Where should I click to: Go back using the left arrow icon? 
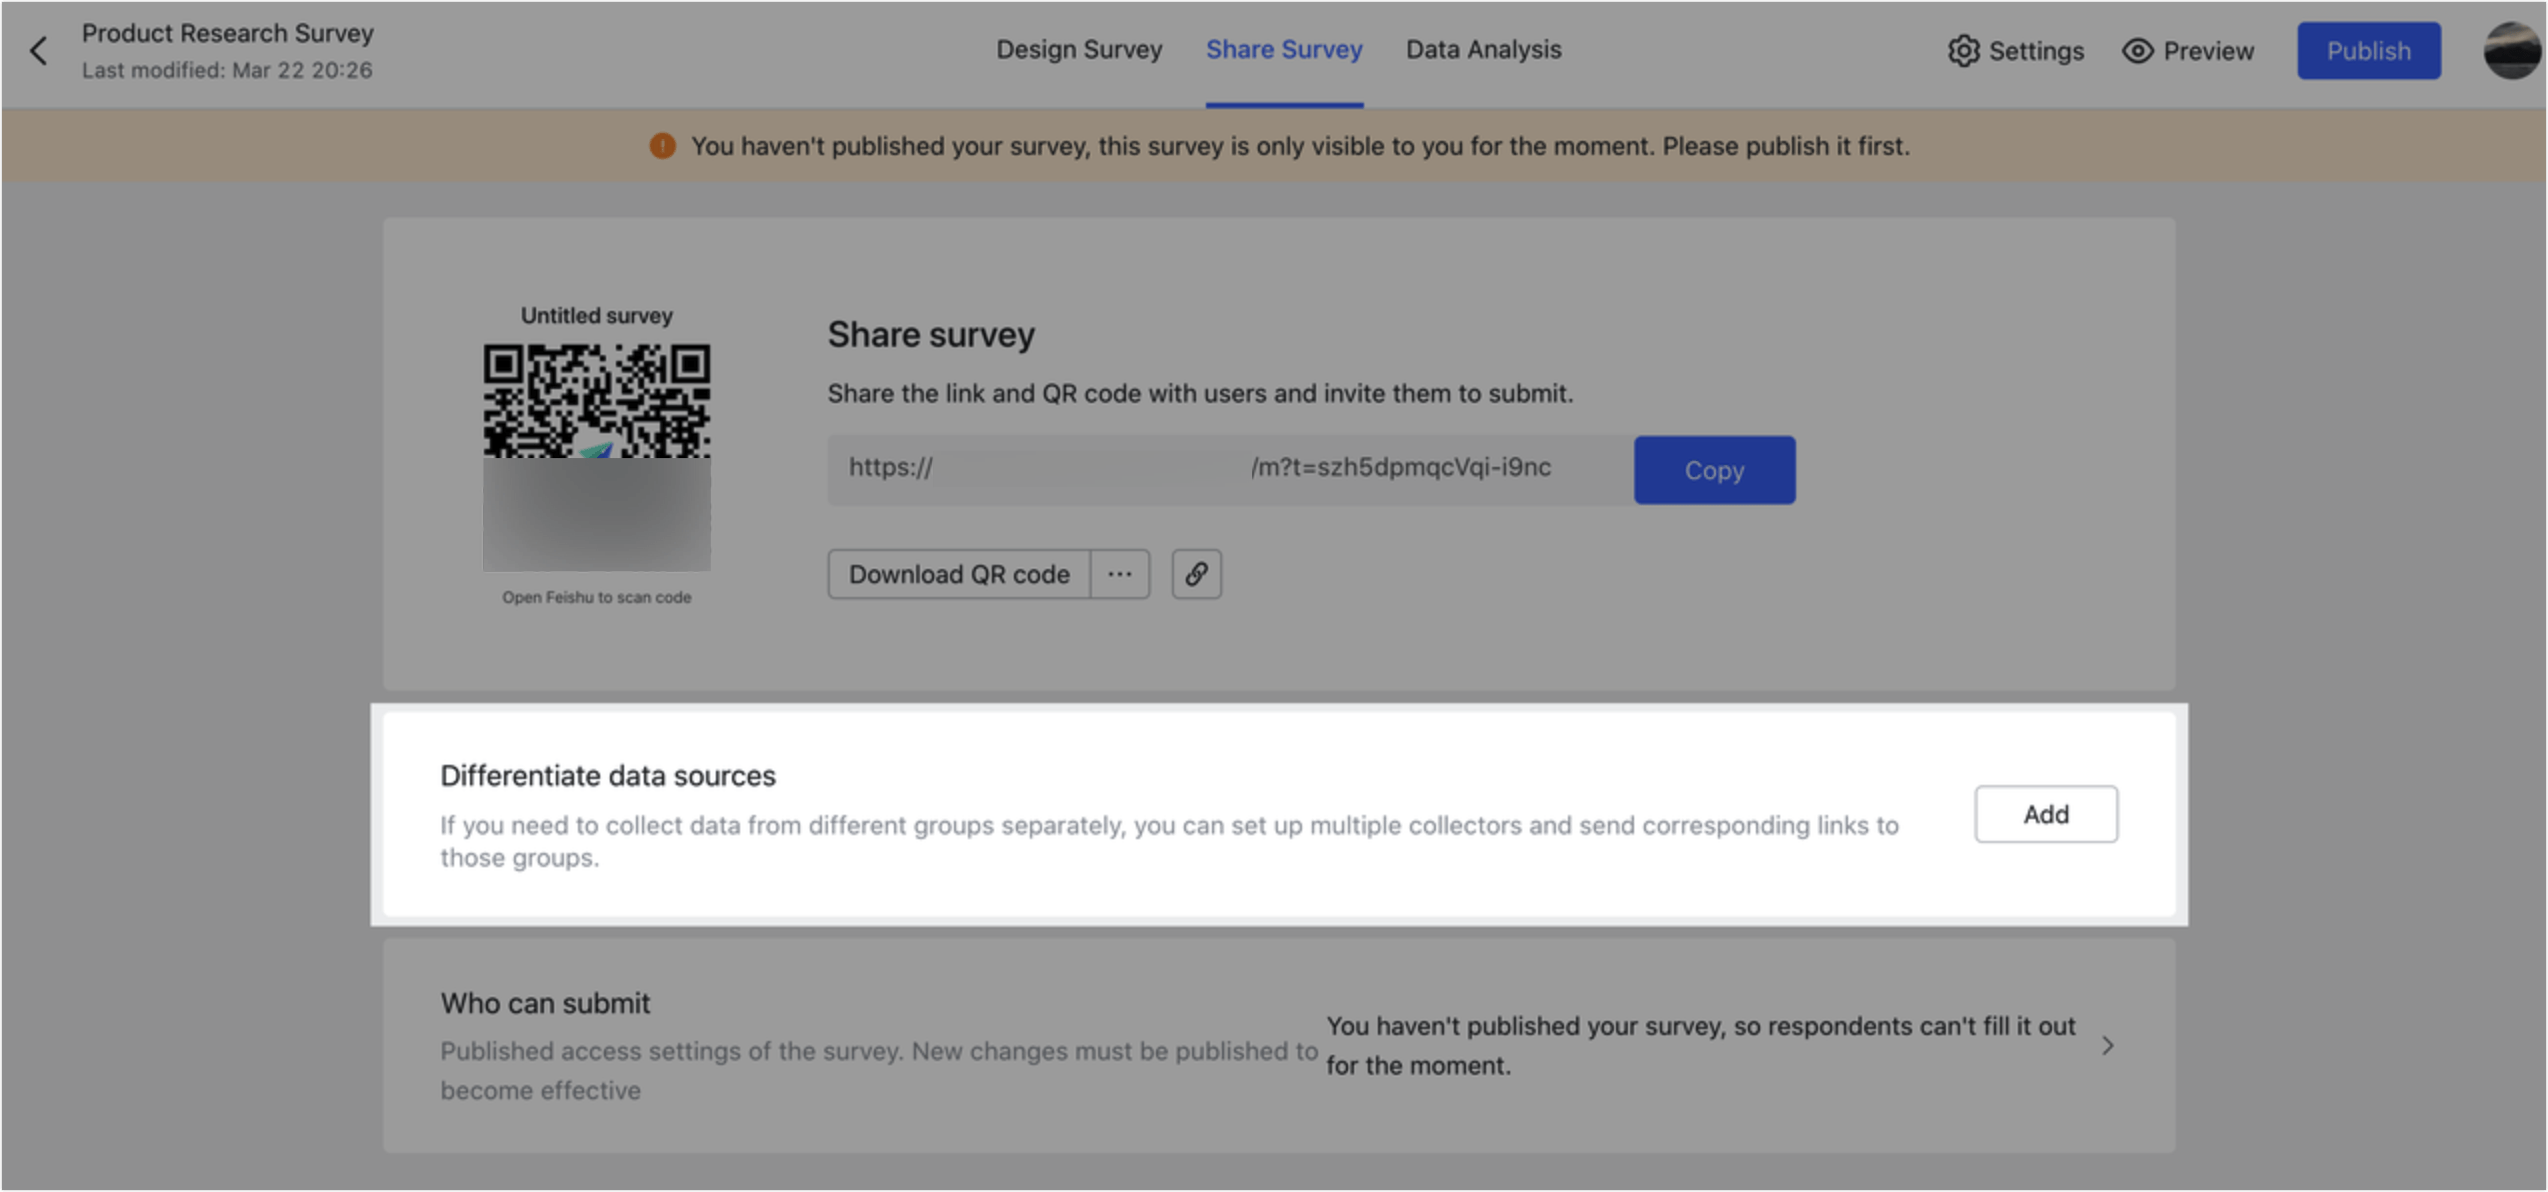pyautogui.click(x=39, y=50)
